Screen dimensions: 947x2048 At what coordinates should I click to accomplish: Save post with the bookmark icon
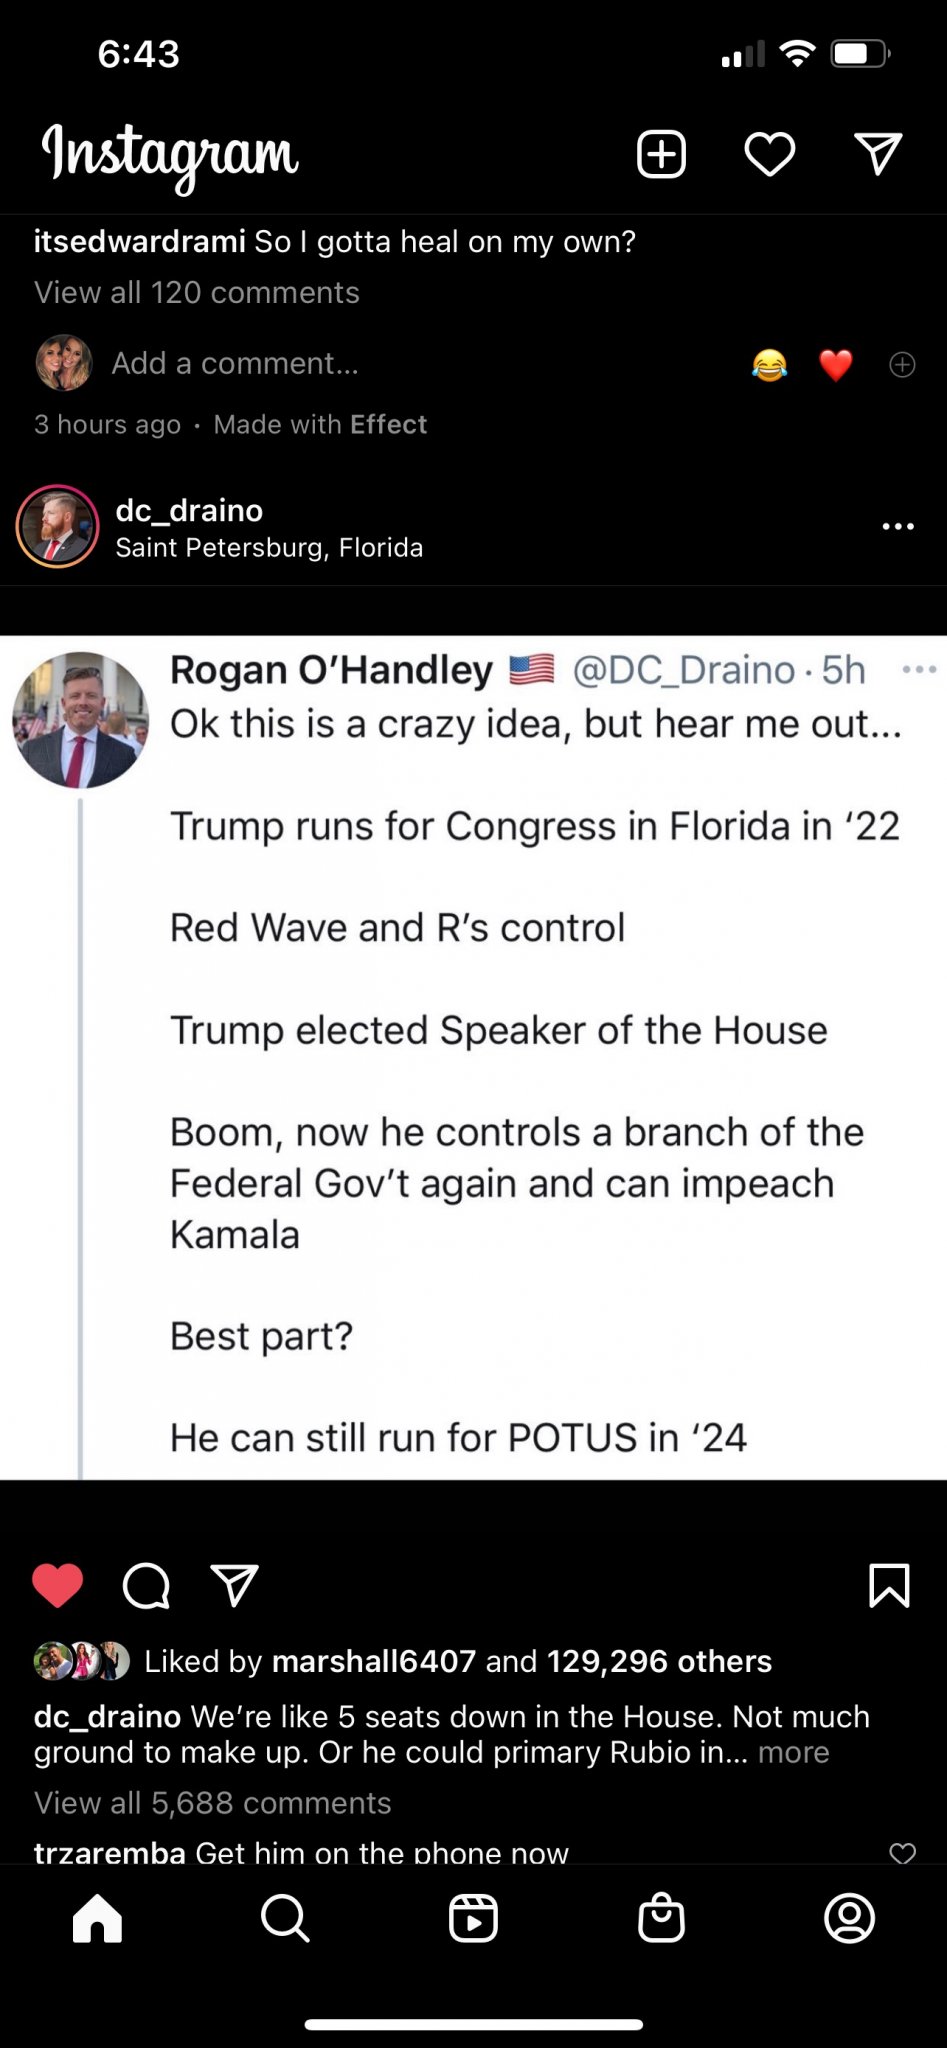click(889, 1586)
